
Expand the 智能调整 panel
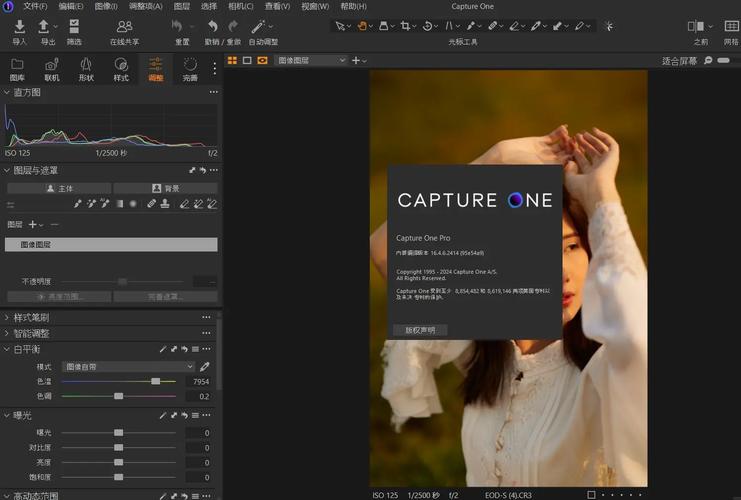pyautogui.click(x=7, y=333)
